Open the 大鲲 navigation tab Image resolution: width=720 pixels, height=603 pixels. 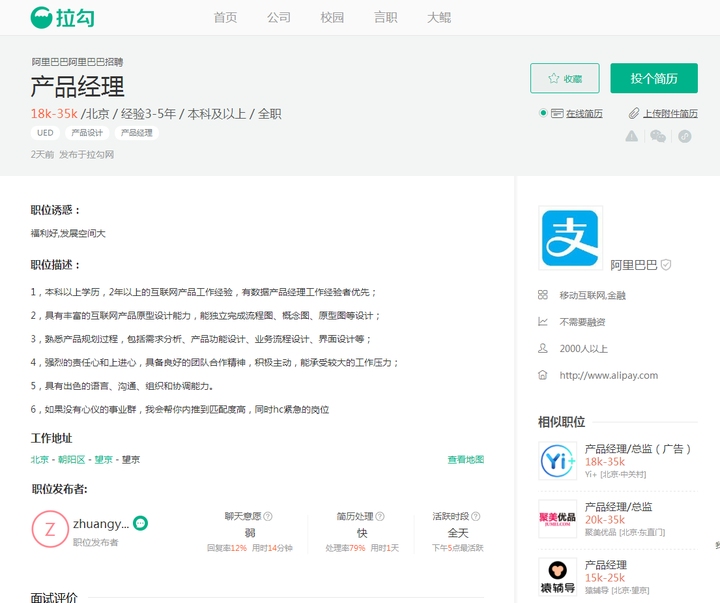pos(439,17)
